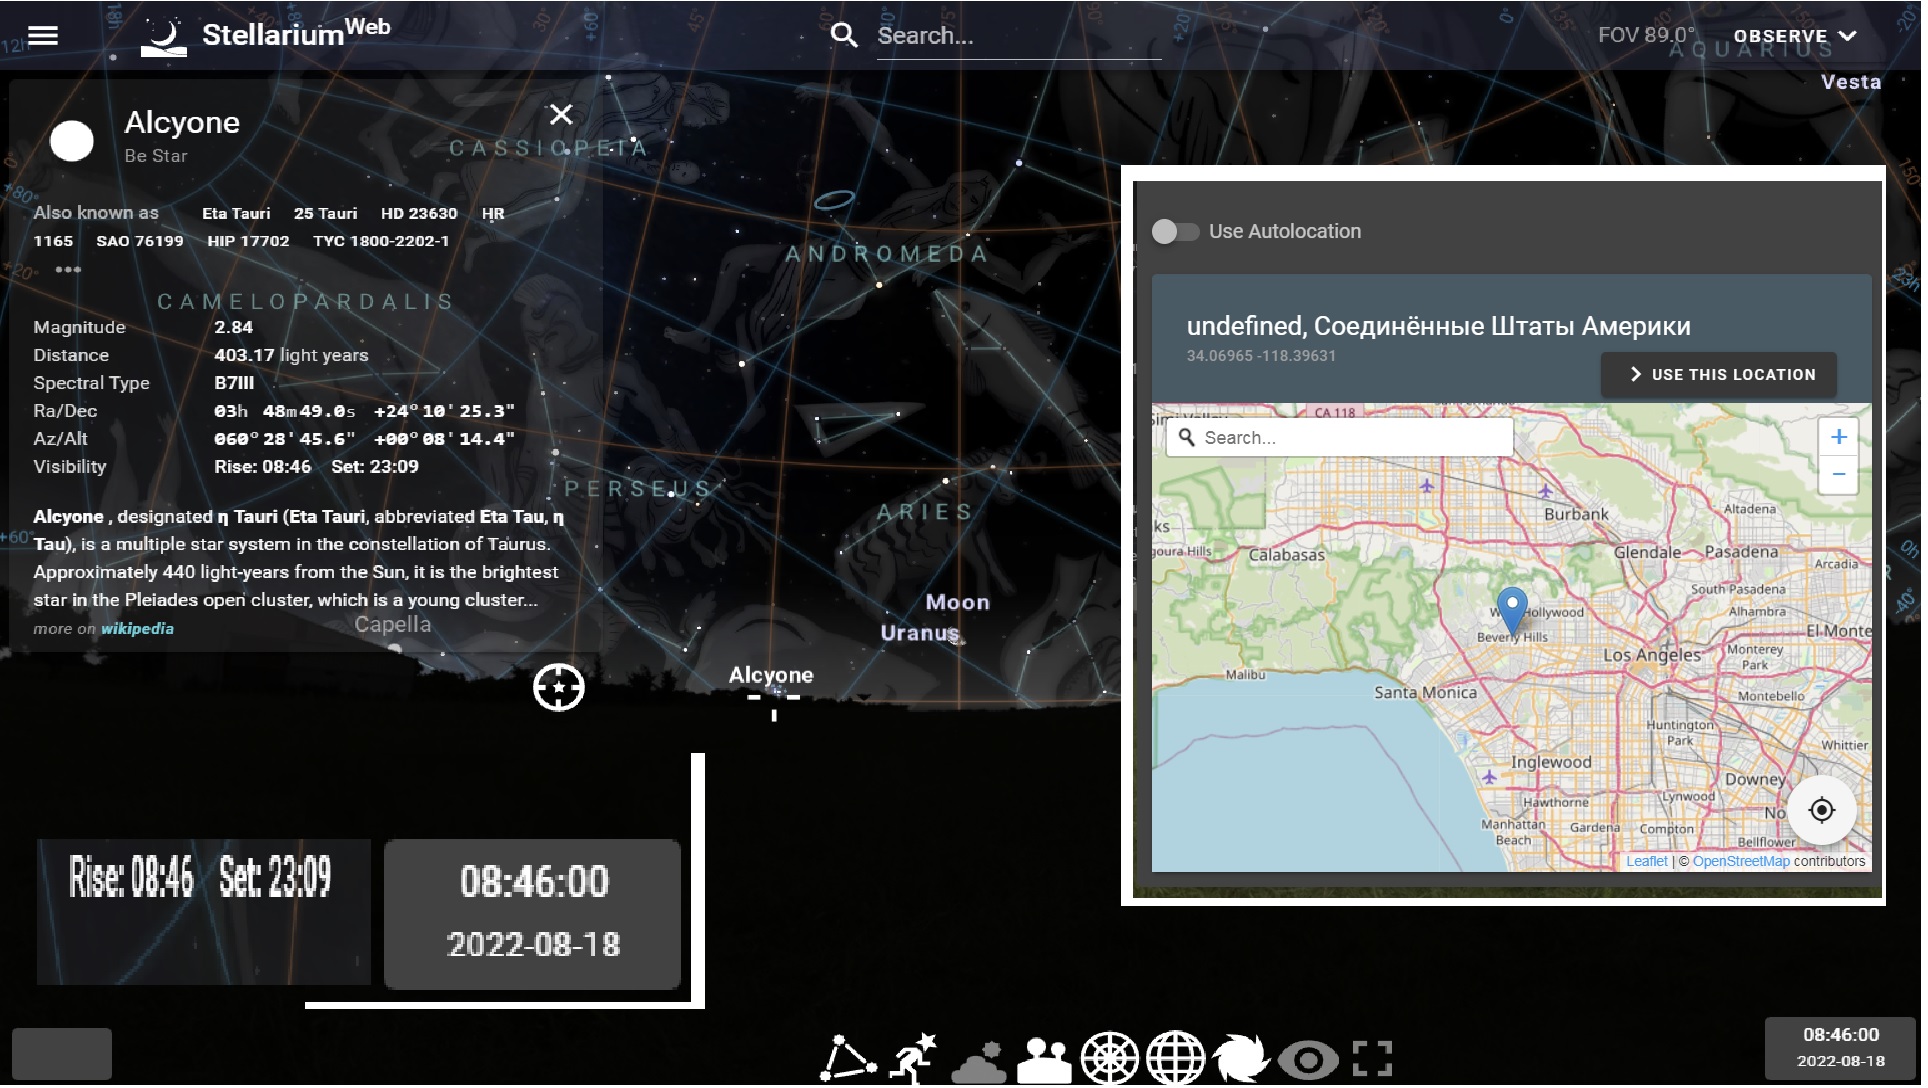
Task: Open the Wikipedia link for Alcyone
Action: (137, 629)
